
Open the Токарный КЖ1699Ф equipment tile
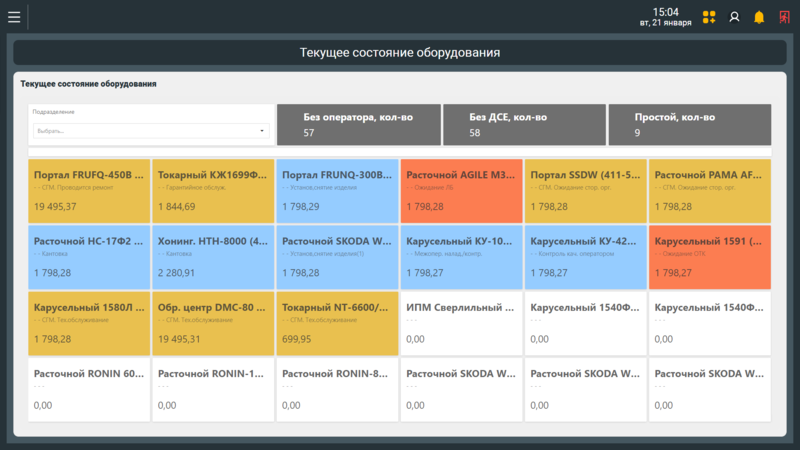pos(213,190)
